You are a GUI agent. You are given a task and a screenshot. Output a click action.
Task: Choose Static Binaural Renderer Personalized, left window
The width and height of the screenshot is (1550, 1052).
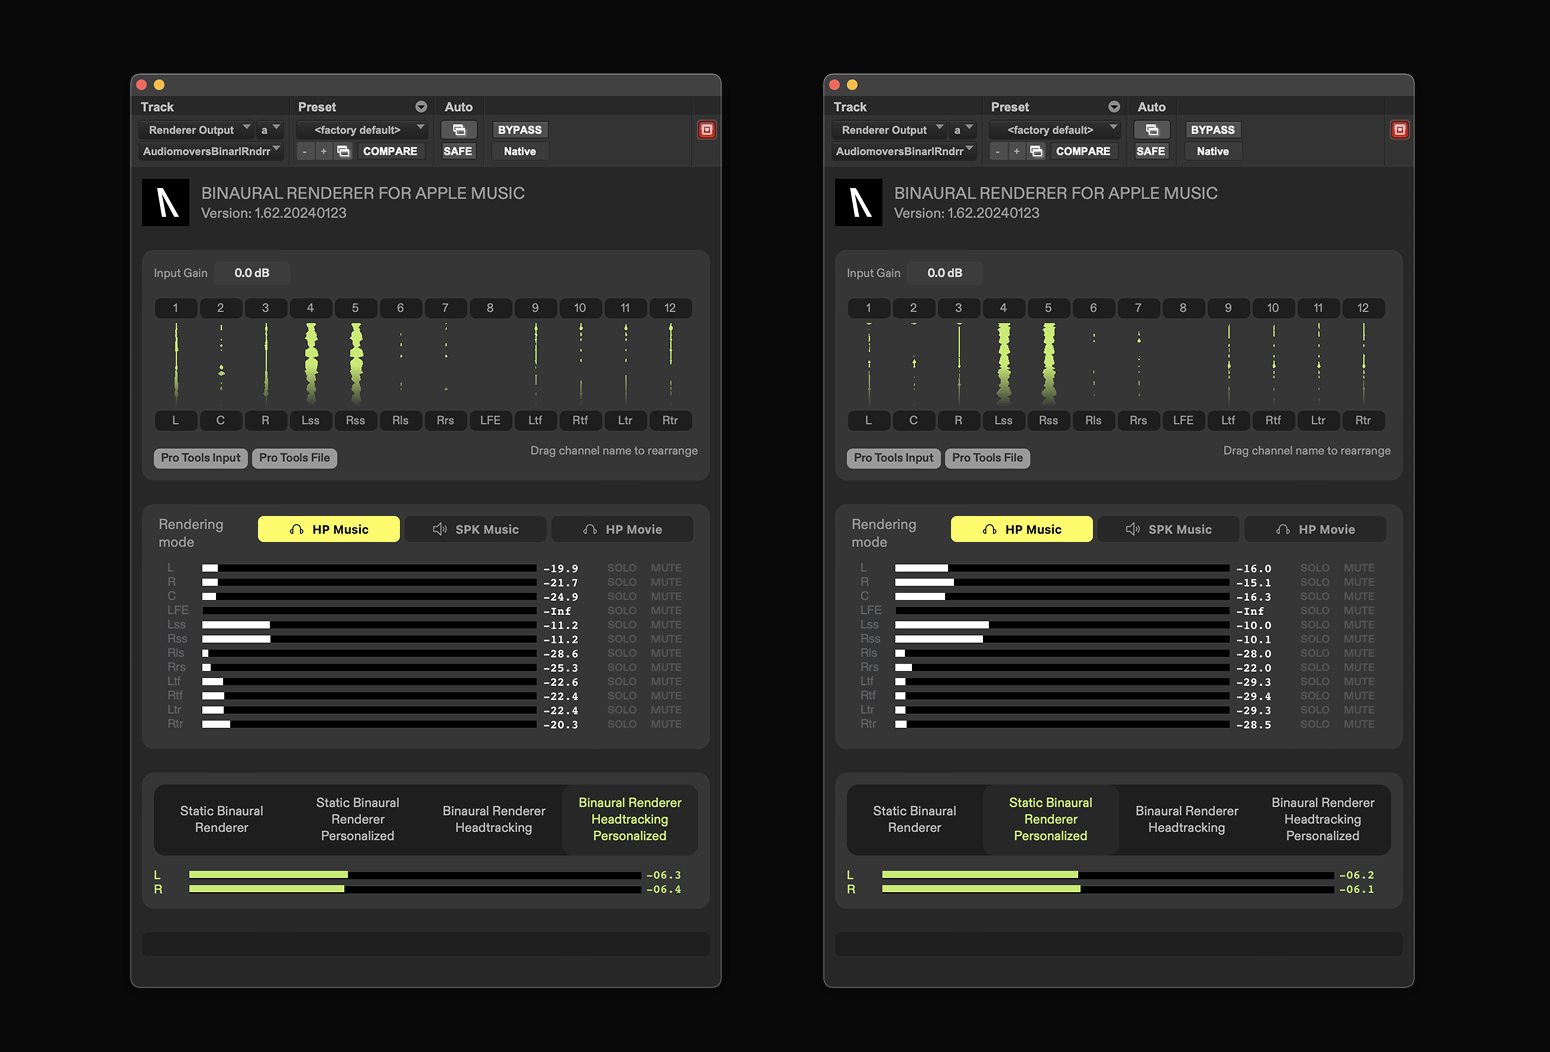[358, 820]
